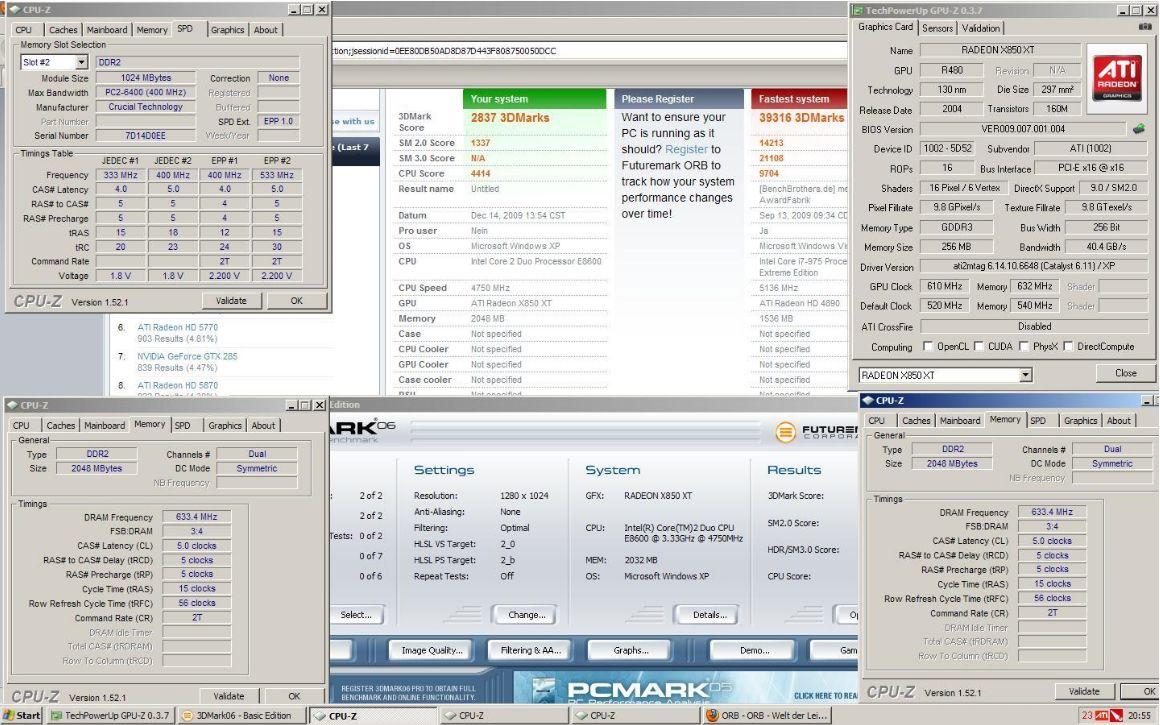Open the Slot #2 memory slot dropdown

pos(81,62)
